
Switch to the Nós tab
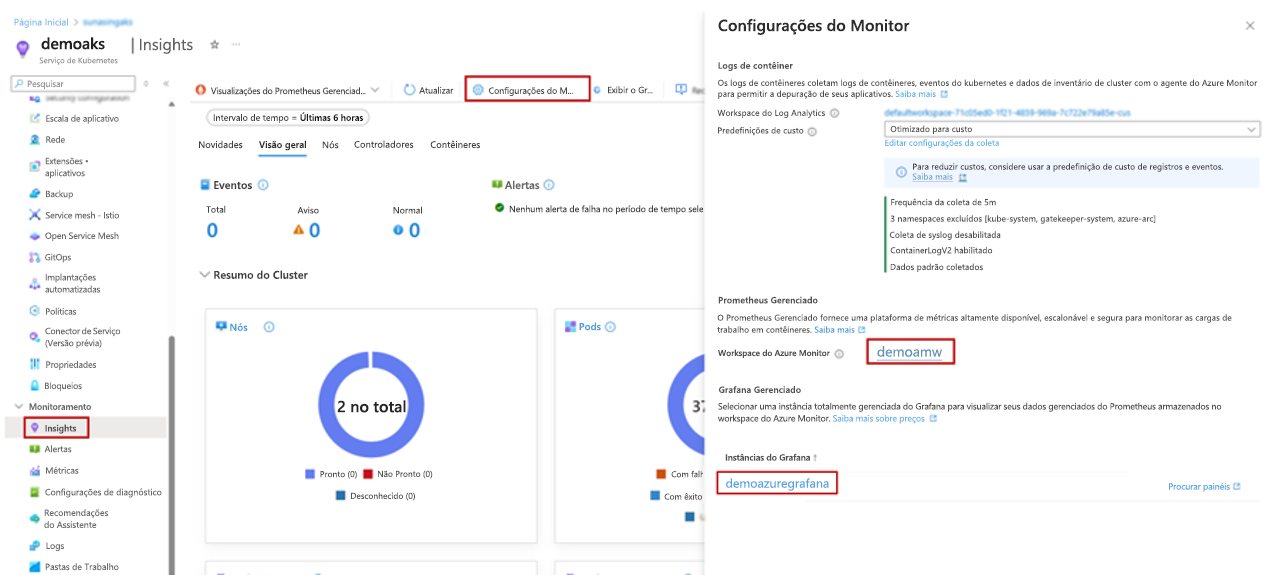click(330, 145)
